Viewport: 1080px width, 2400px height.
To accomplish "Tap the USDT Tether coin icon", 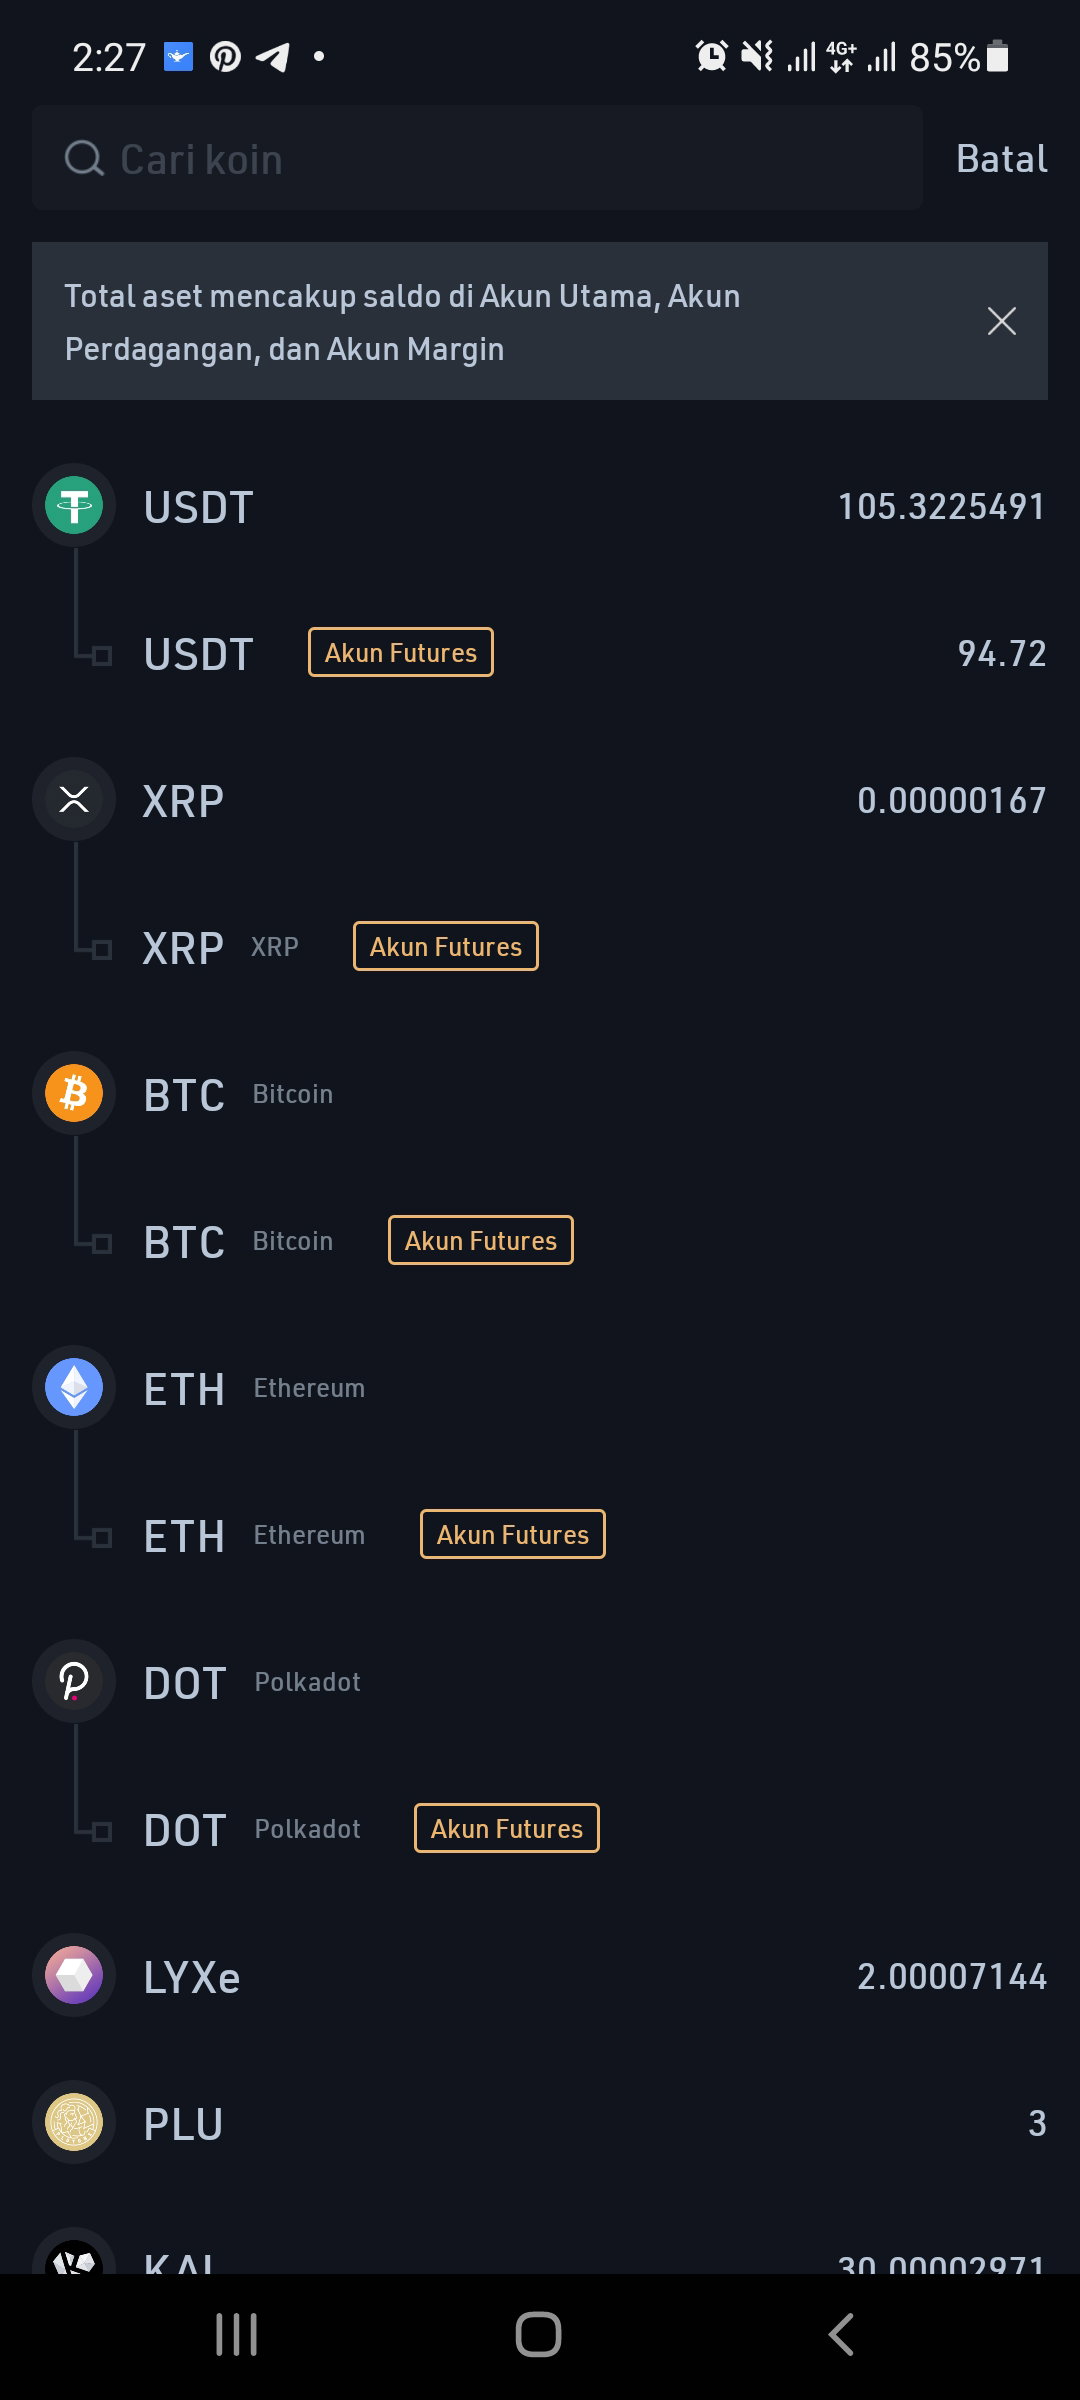I will click(74, 505).
